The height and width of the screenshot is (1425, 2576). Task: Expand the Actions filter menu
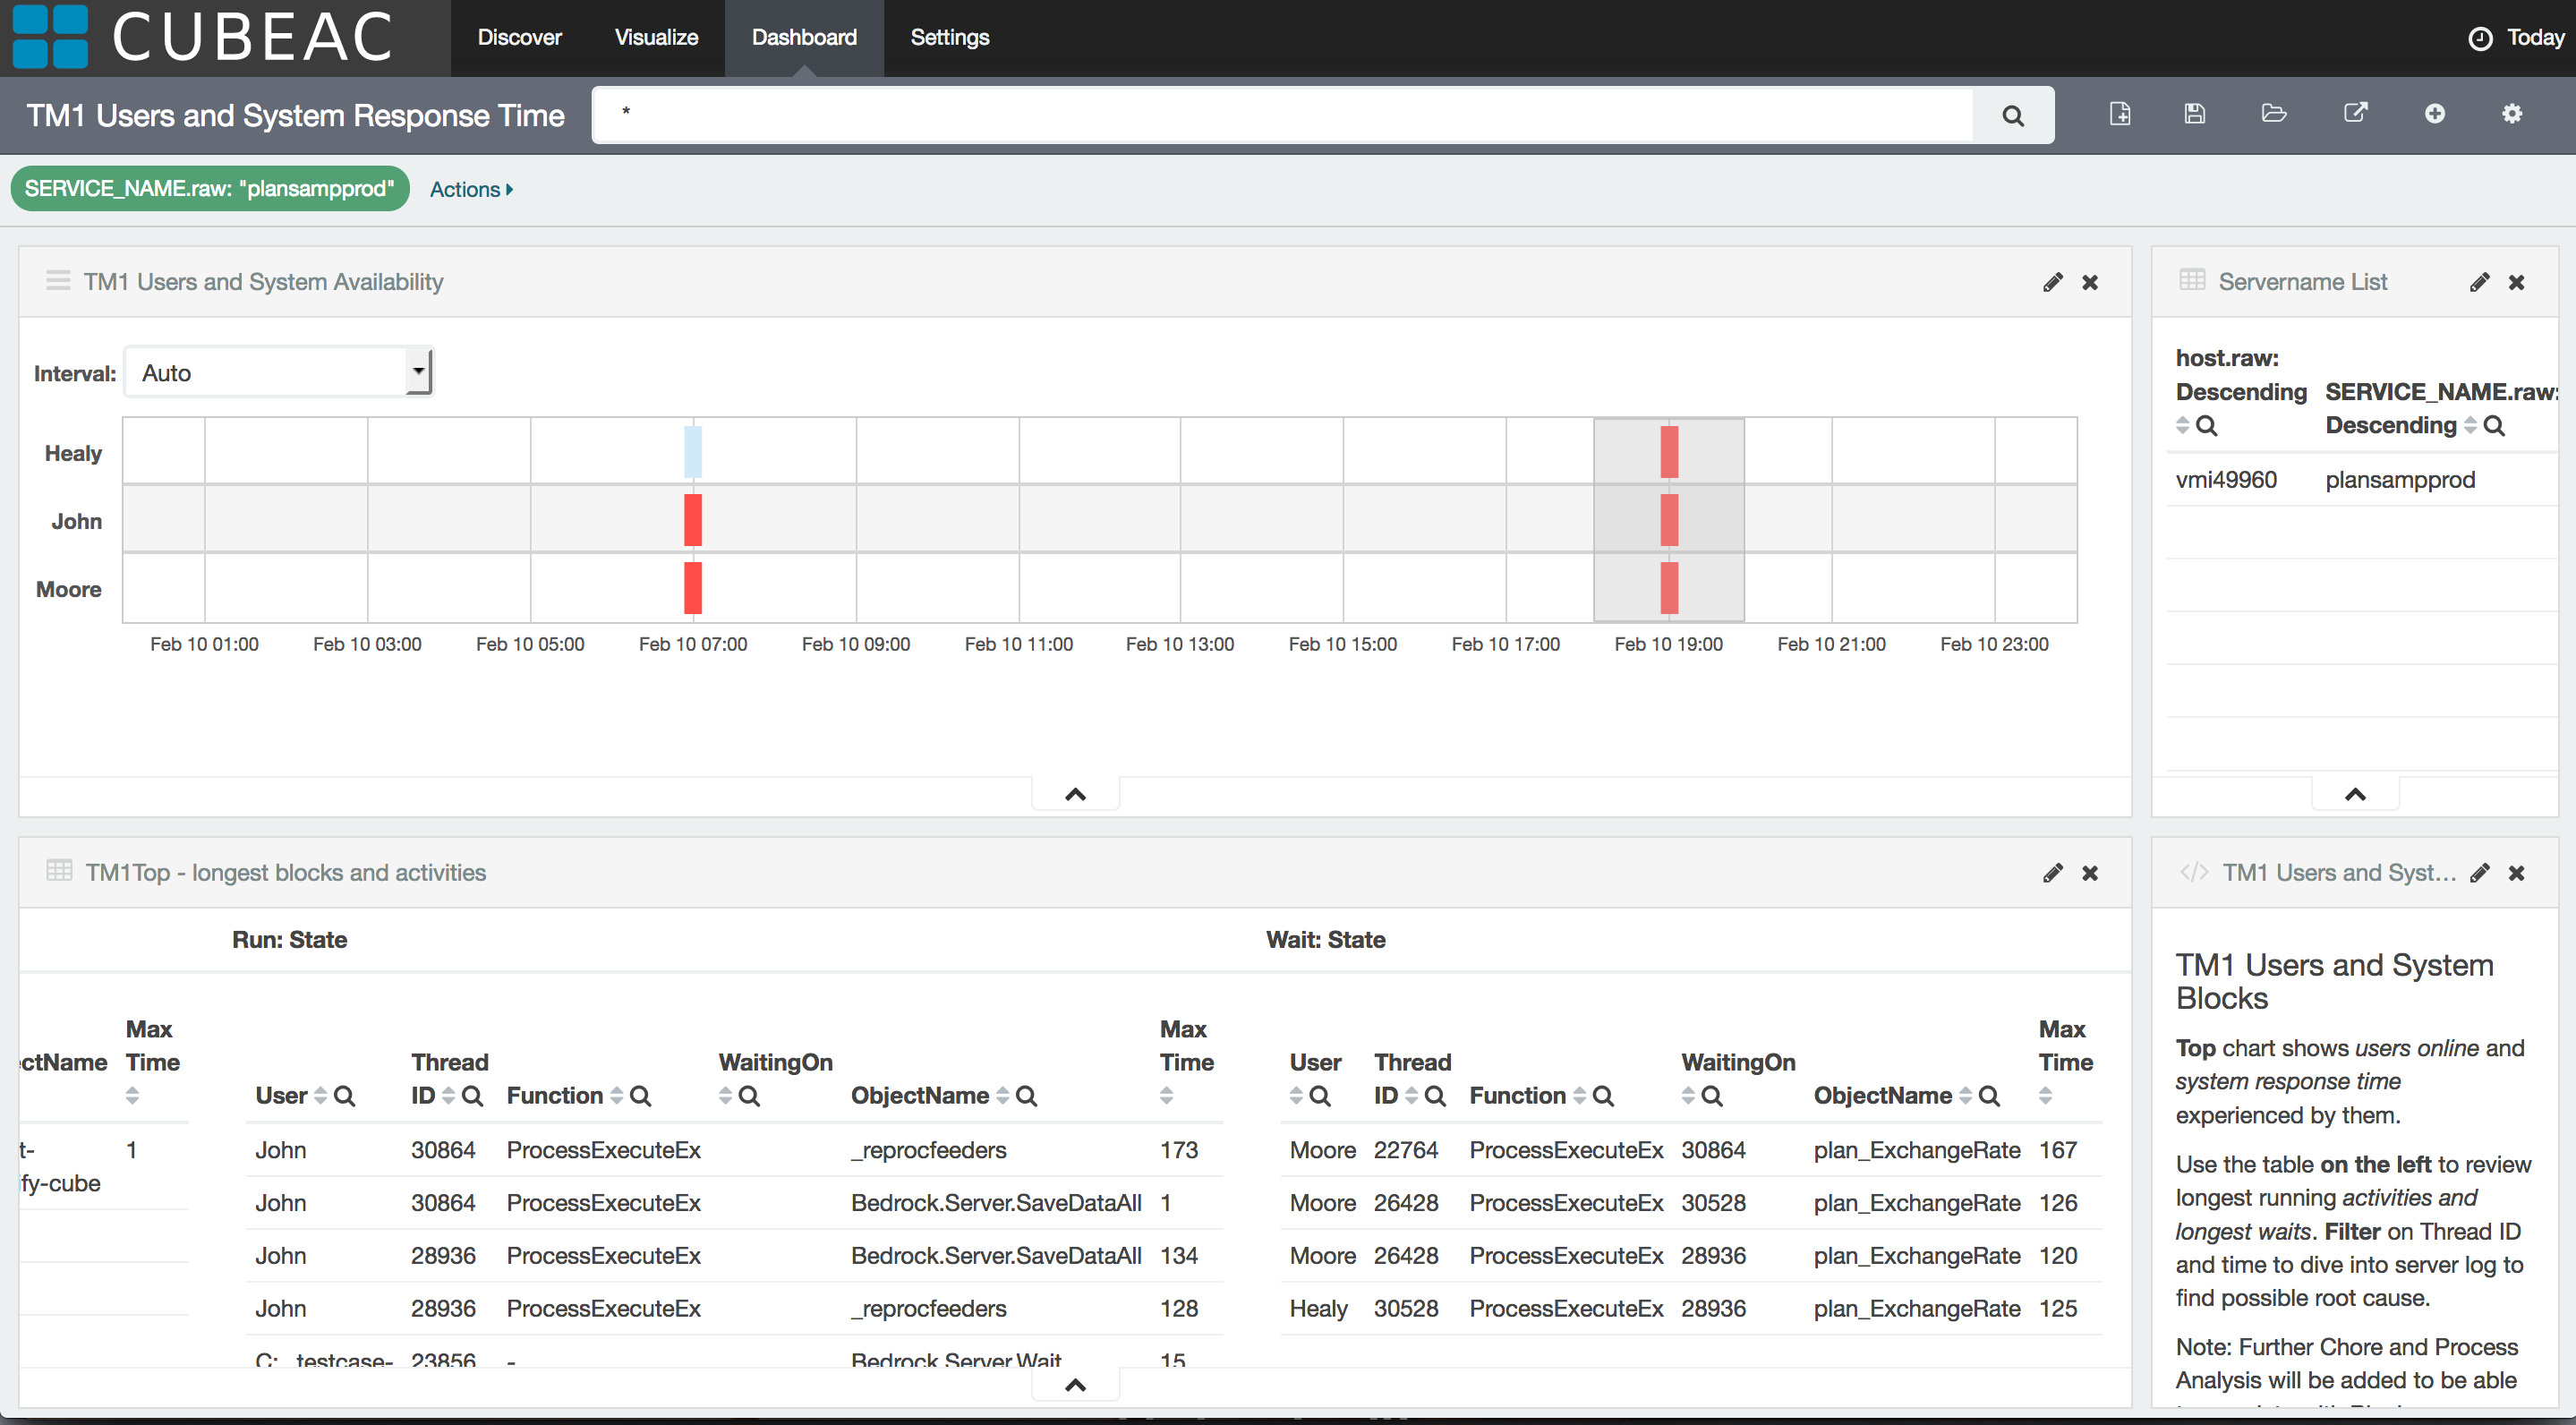(471, 189)
